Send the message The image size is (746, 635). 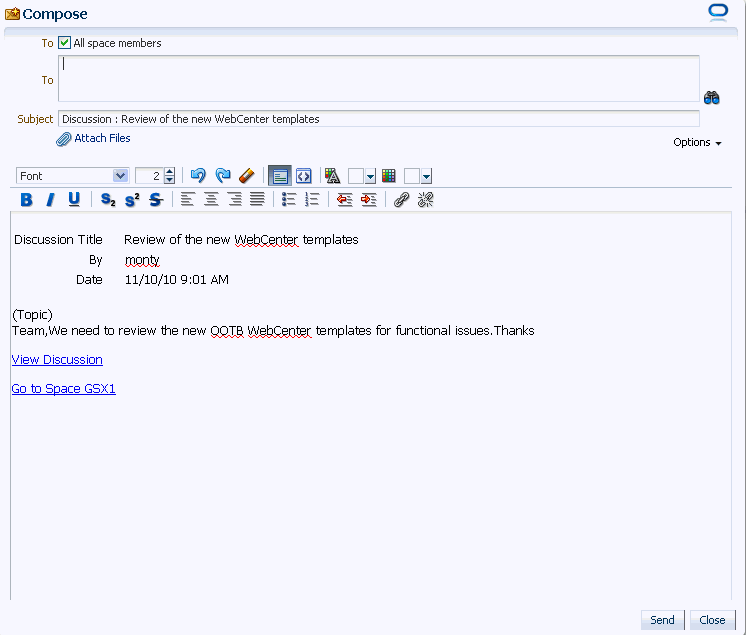click(662, 620)
